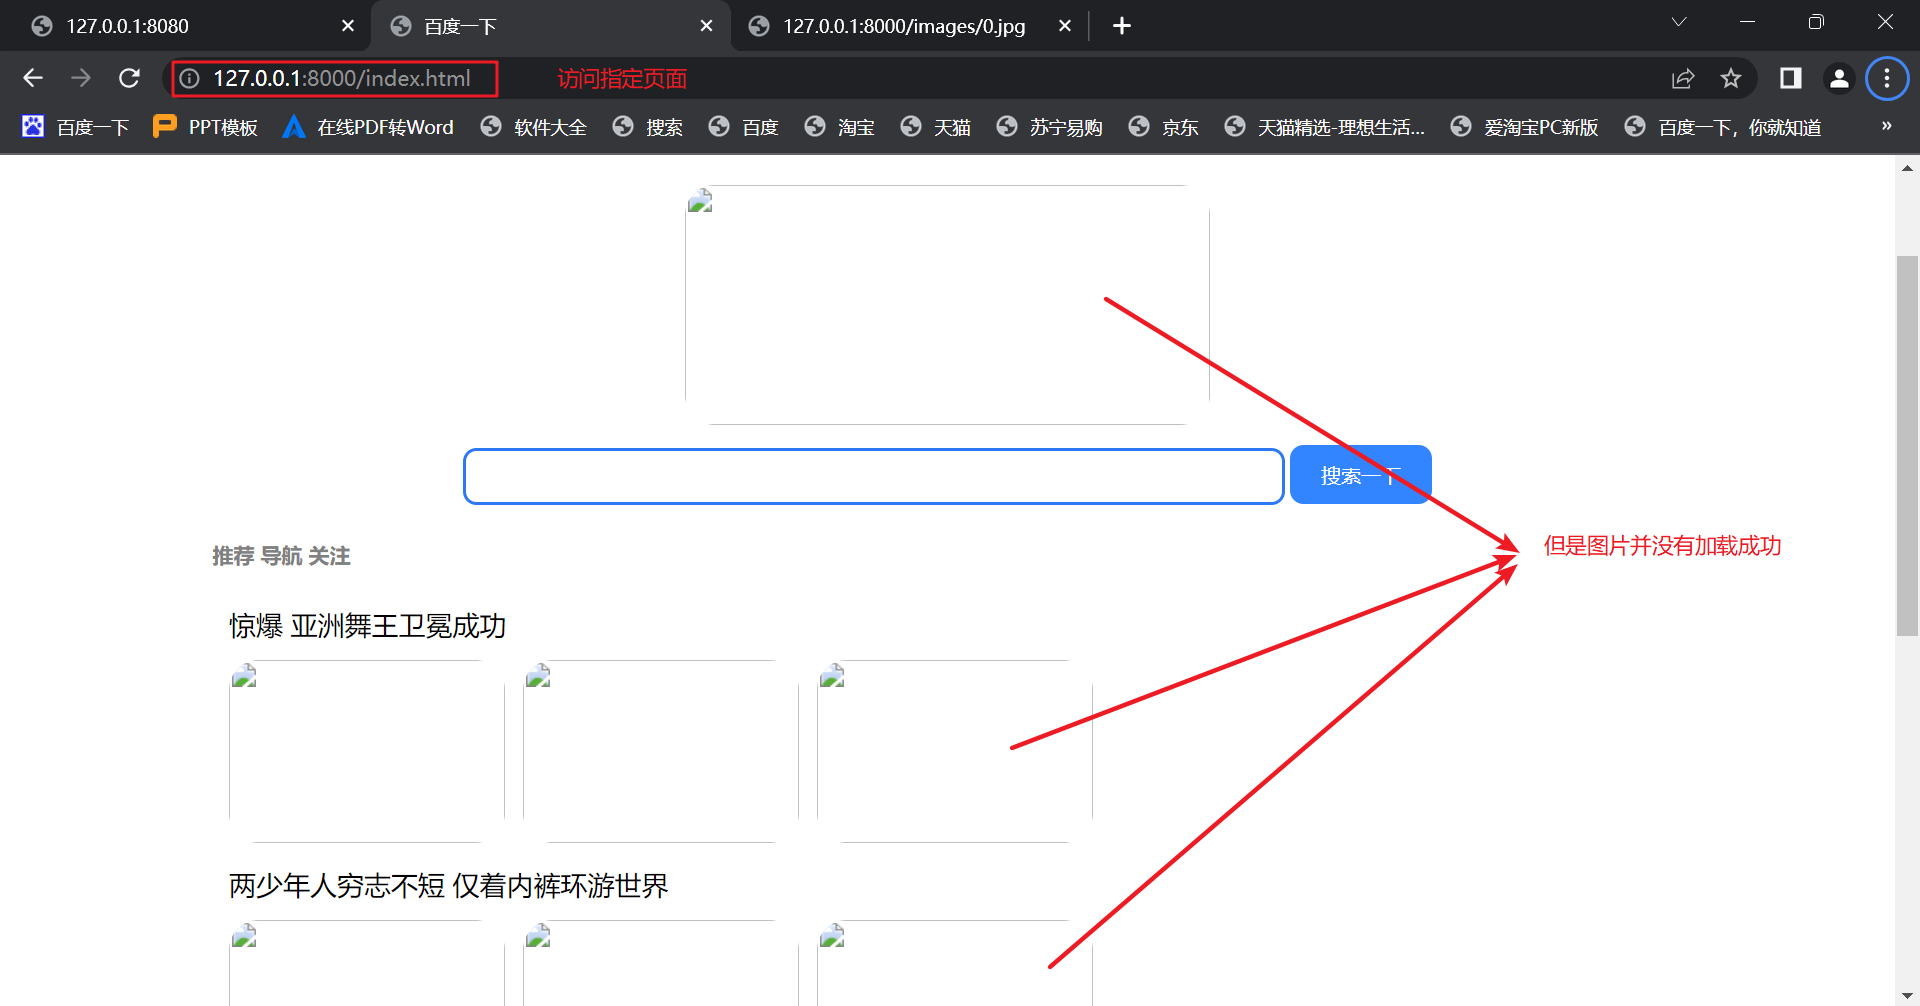Image resolution: width=1920 pixels, height=1006 pixels.
Task: Select the 导航 navigation item
Action: tap(281, 556)
